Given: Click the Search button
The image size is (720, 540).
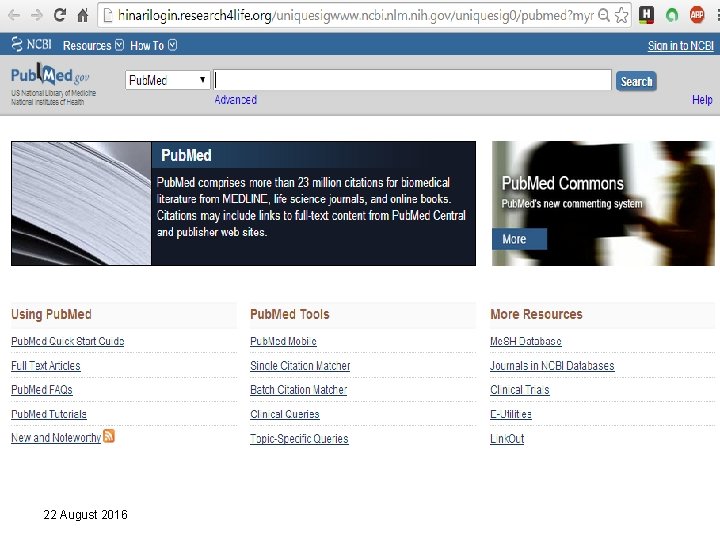Looking at the screenshot, I should [636, 81].
